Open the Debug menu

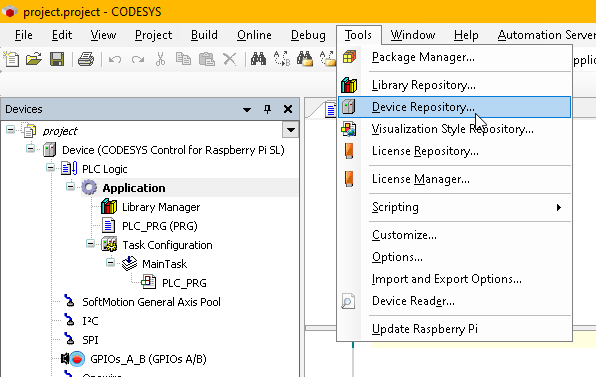[308, 35]
